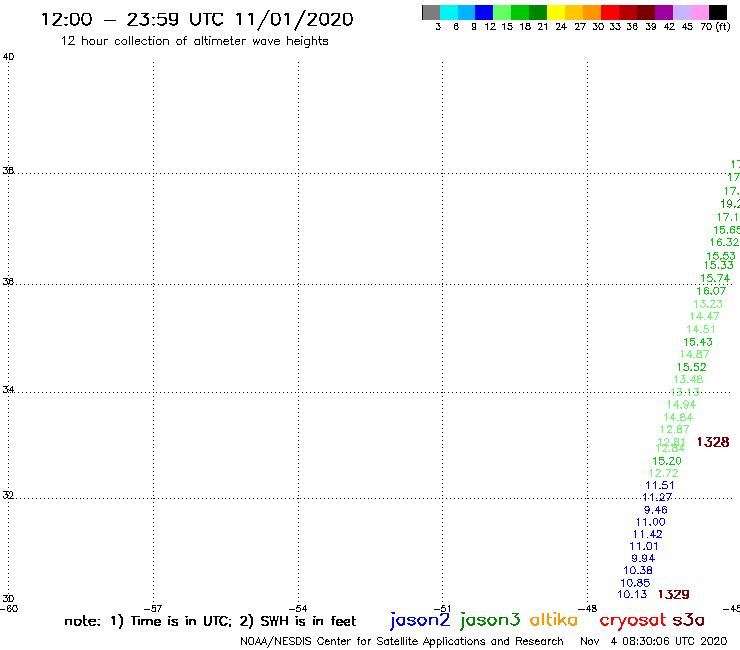Click the 14.87 wave height value
740x650 pixels.
click(x=695, y=354)
